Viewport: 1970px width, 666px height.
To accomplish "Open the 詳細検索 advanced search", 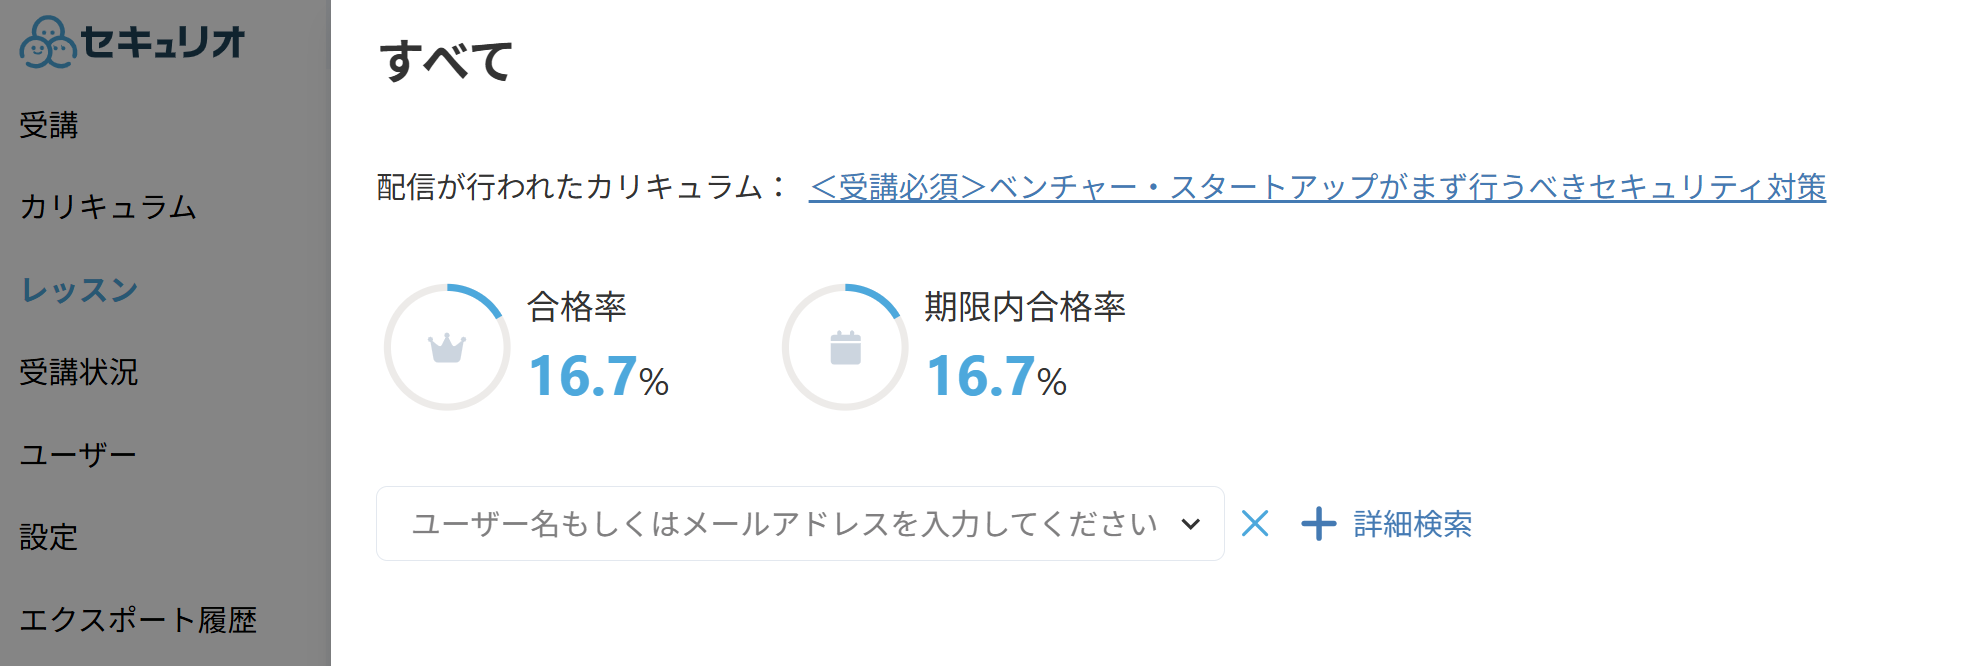I will tap(1413, 524).
